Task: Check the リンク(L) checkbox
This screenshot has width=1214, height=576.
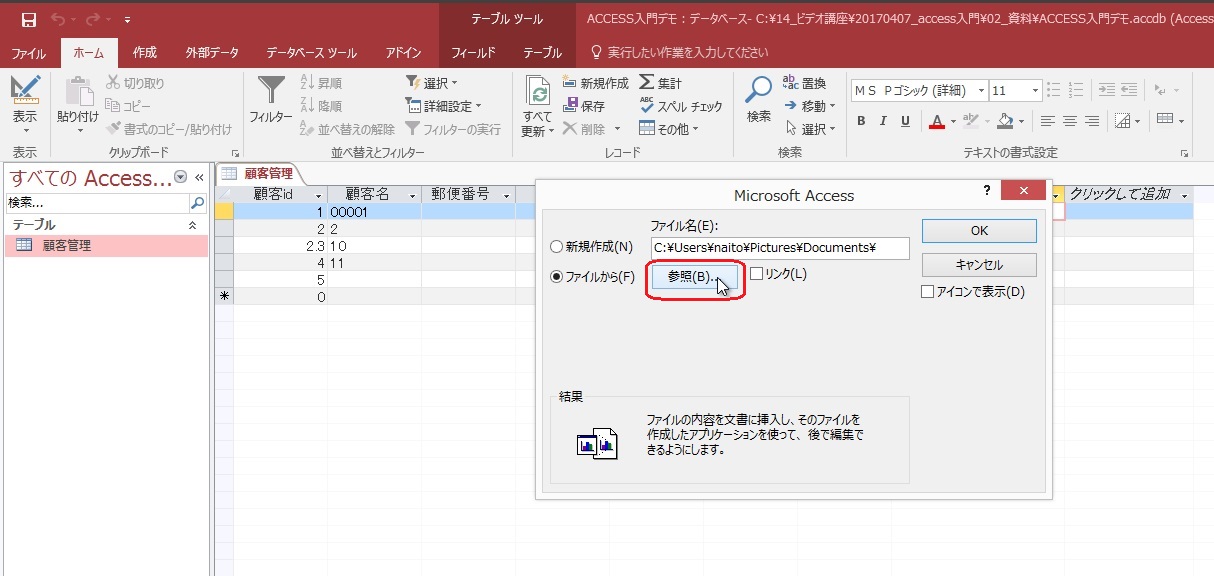Action: (756, 274)
